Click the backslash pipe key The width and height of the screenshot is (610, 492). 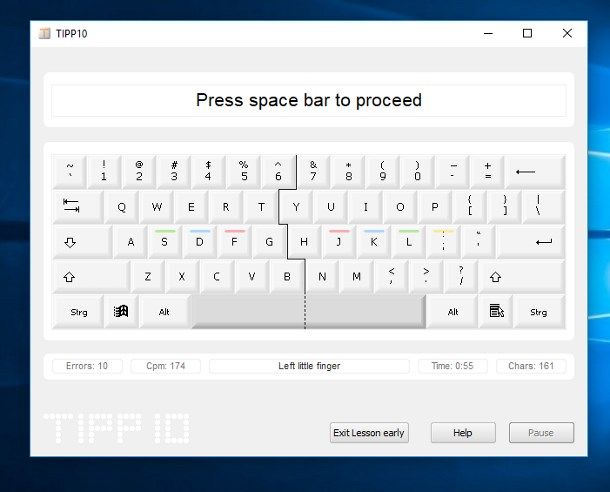tap(543, 207)
